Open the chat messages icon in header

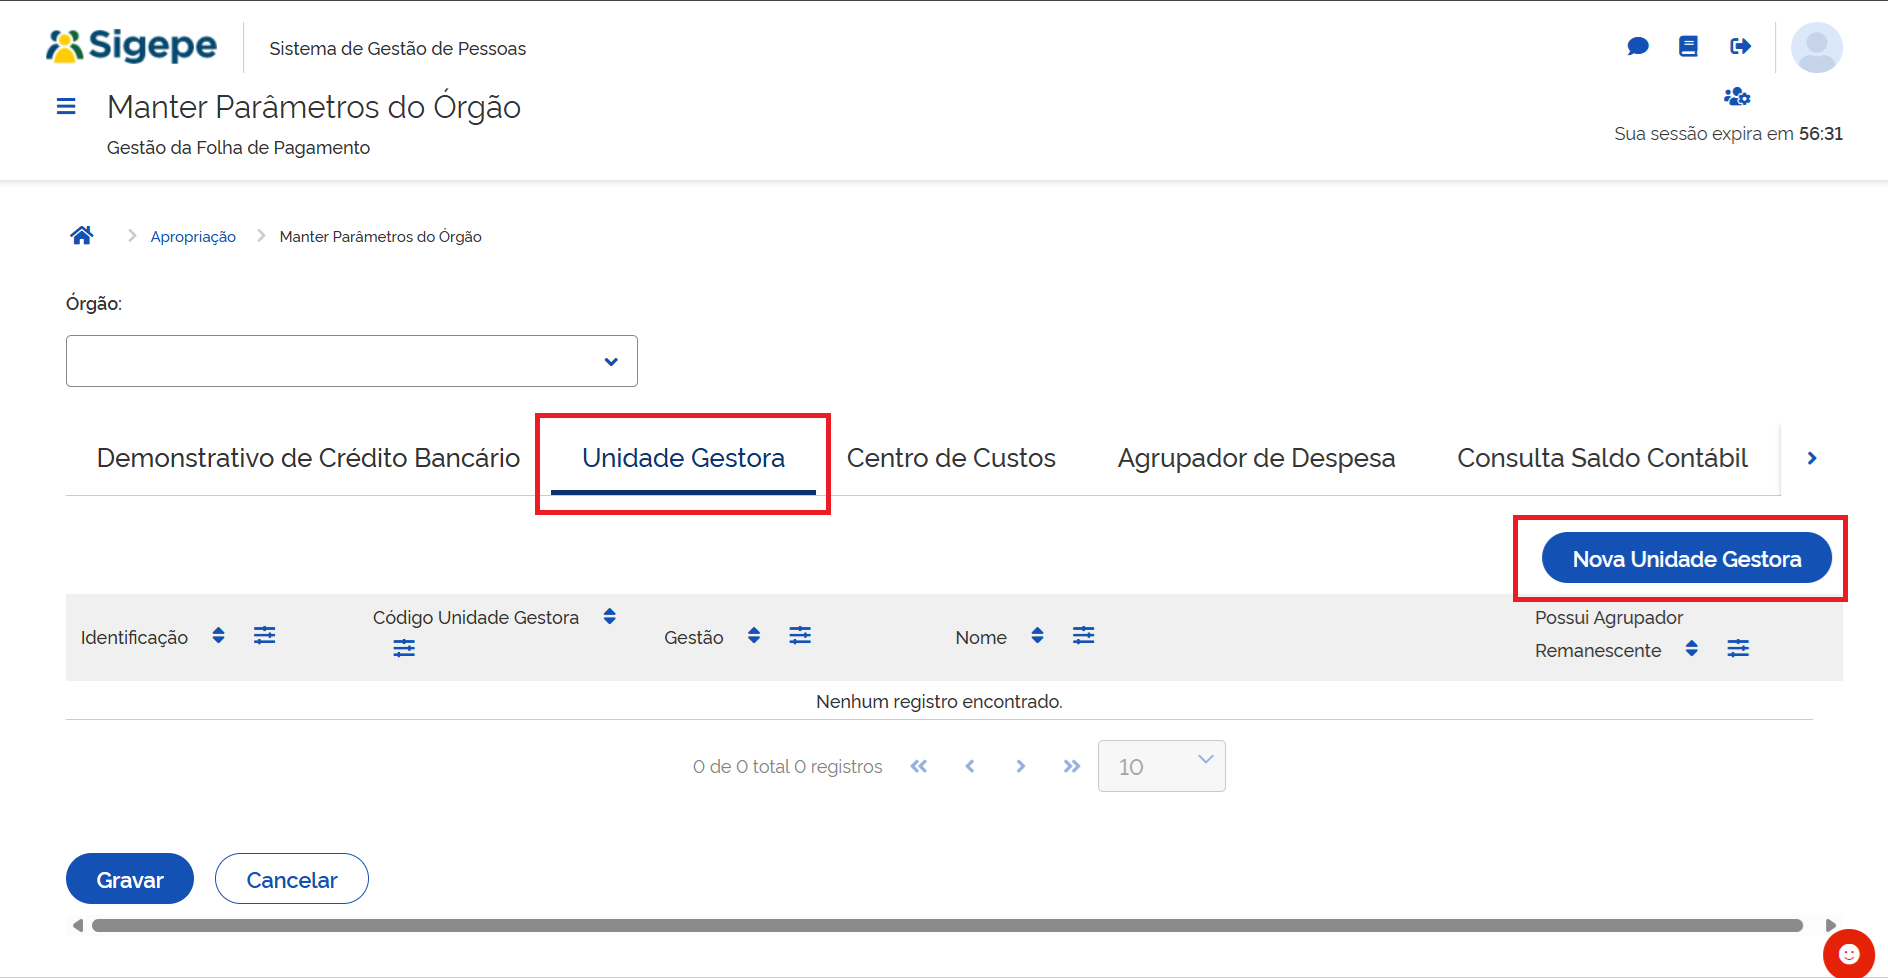coord(1638,46)
